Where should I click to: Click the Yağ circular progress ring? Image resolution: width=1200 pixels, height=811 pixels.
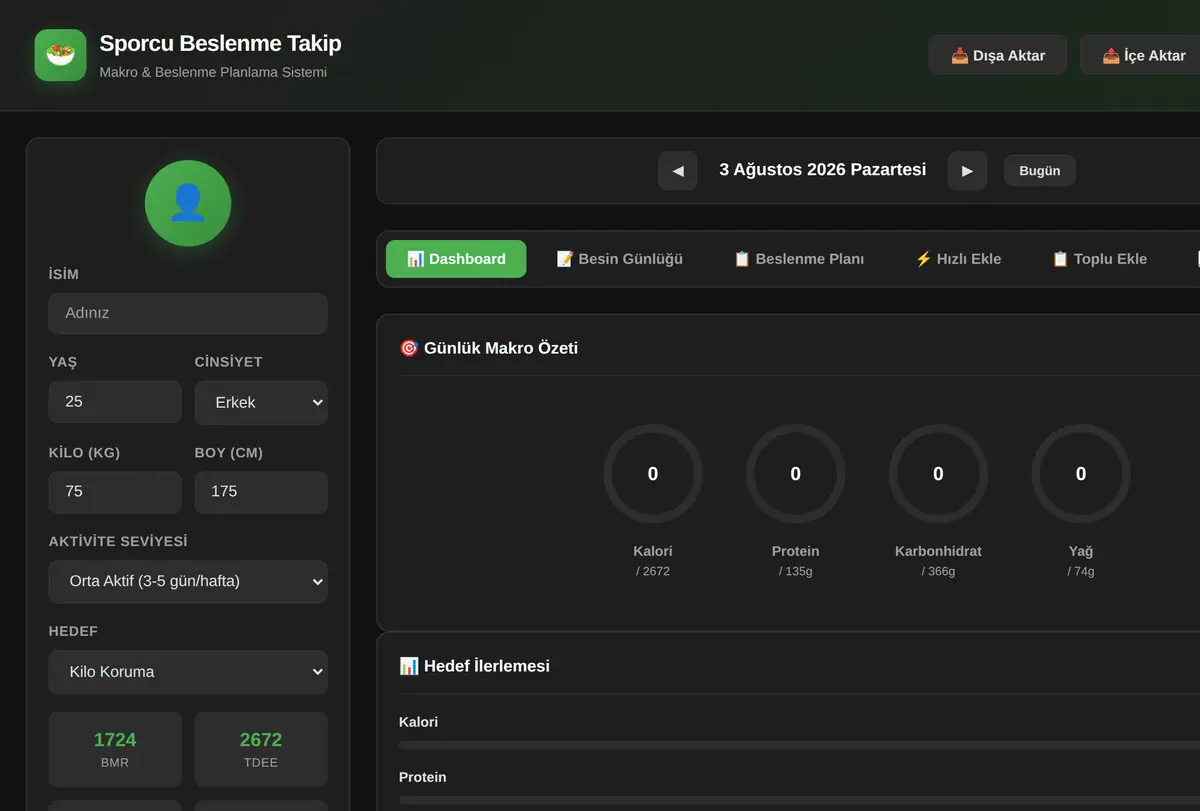[x=1081, y=474]
